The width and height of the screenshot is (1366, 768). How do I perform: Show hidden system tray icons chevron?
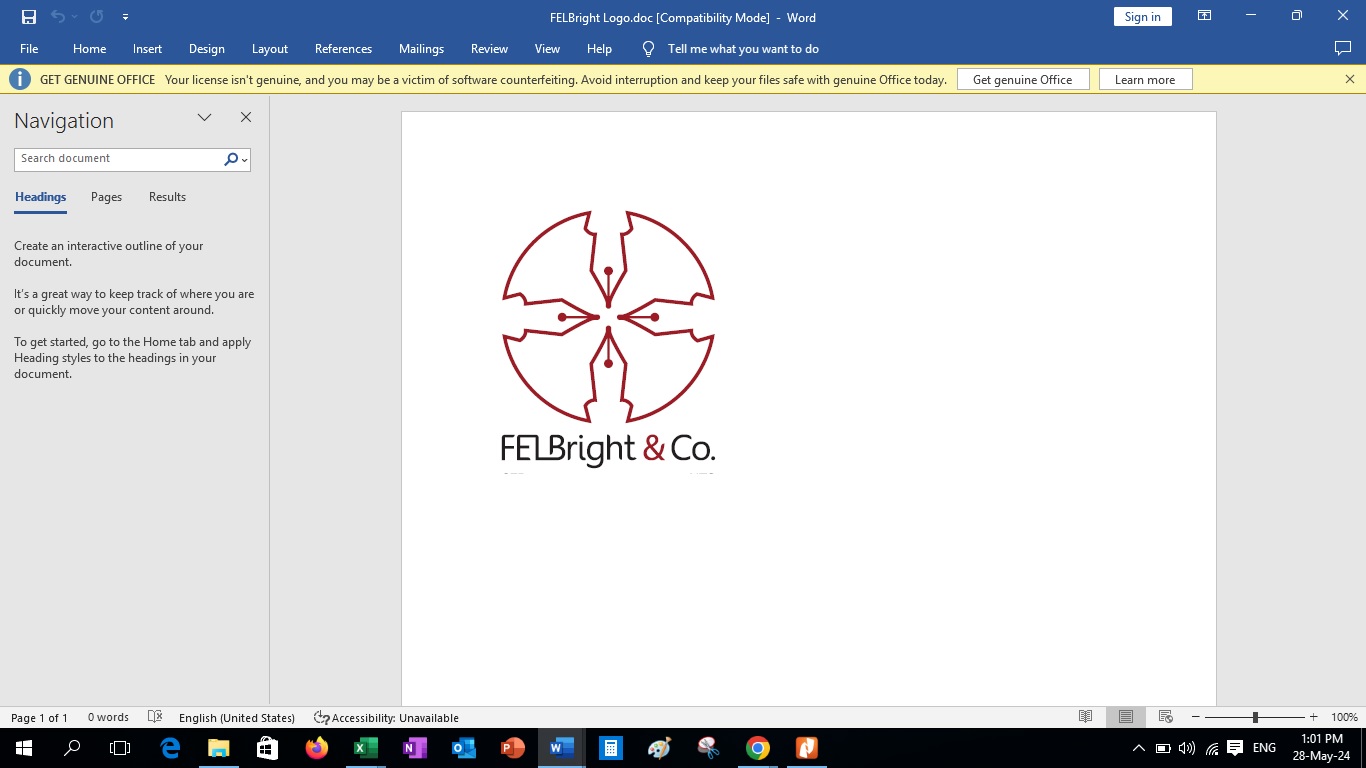(1138, 748)
